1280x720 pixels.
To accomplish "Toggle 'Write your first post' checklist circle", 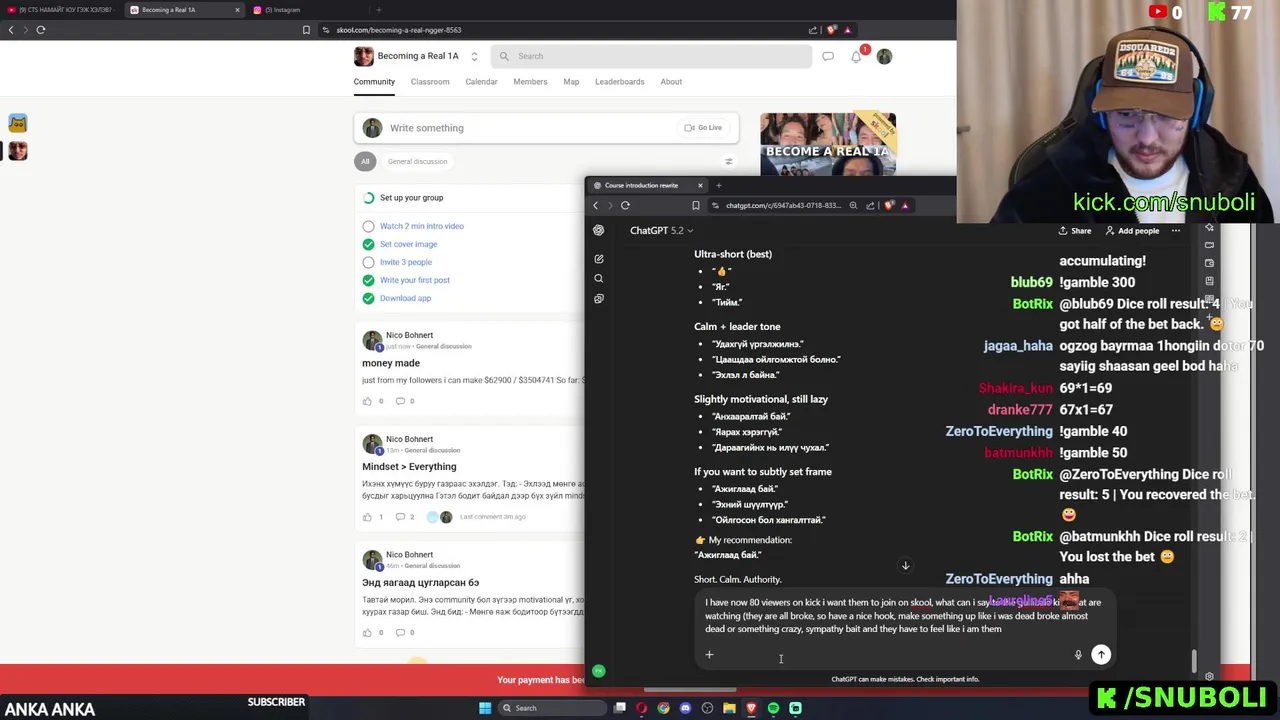I will [369, 280].
